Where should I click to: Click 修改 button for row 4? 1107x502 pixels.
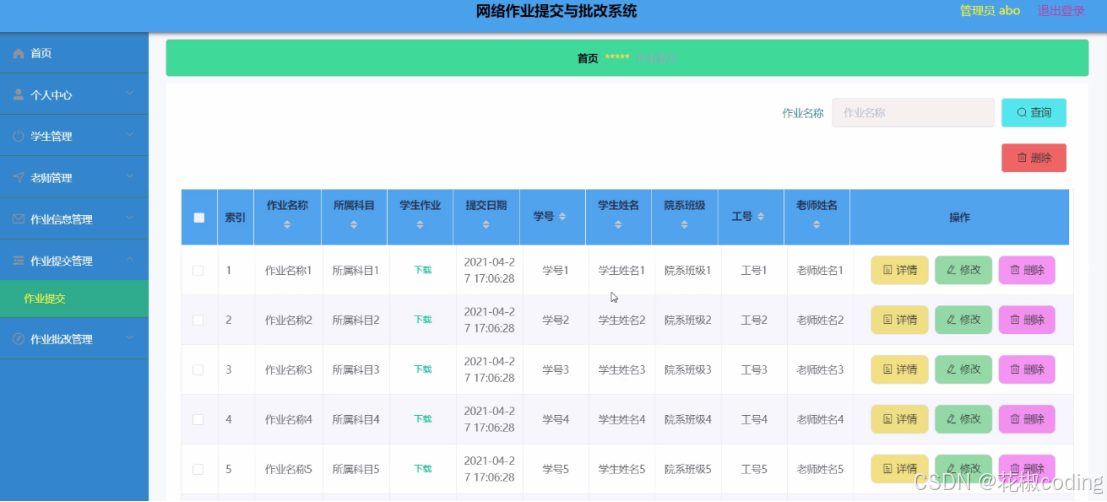(963, 419)
